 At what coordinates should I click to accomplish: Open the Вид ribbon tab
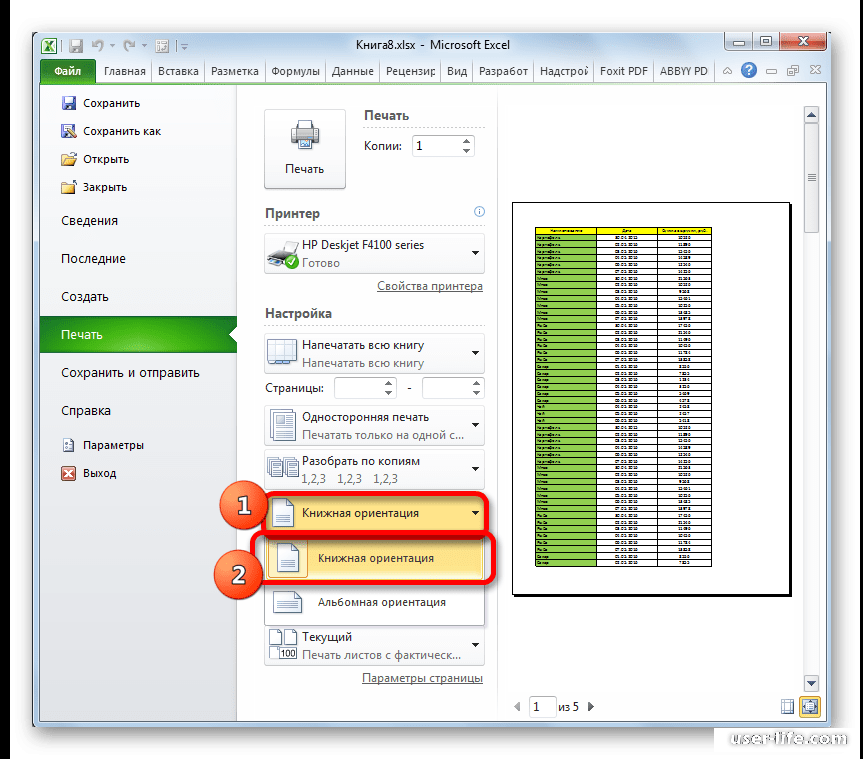(457, 71)
